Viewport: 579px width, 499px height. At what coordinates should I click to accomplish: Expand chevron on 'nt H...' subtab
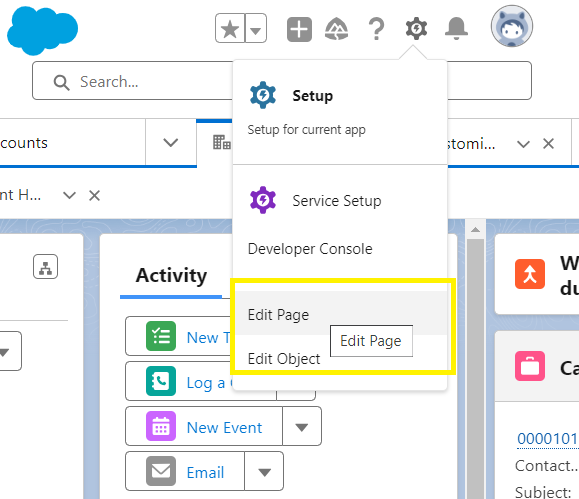69,195
